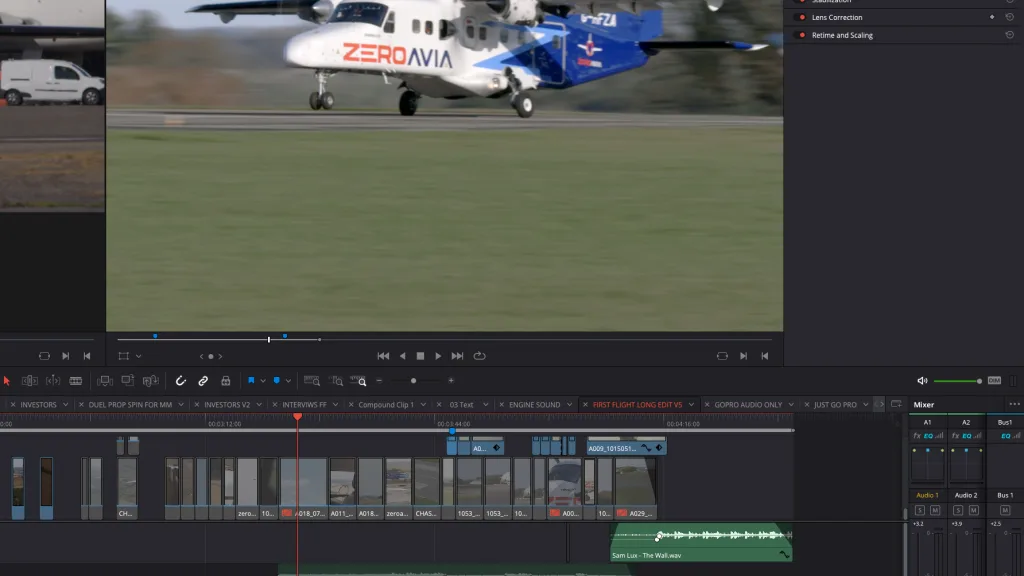The height and width of the screenshot is (576, 1024).
Task: Toggle the DIM audio button
Action: 994,381
